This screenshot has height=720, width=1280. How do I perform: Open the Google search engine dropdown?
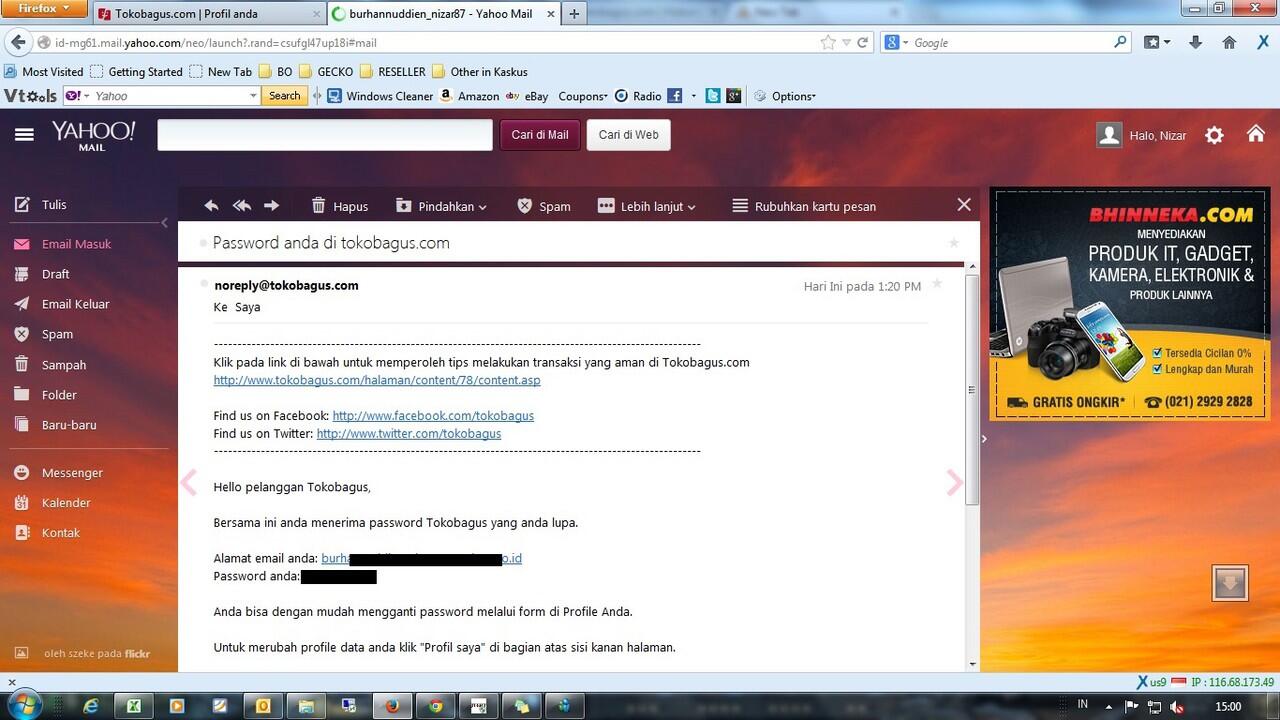(896, 43)
